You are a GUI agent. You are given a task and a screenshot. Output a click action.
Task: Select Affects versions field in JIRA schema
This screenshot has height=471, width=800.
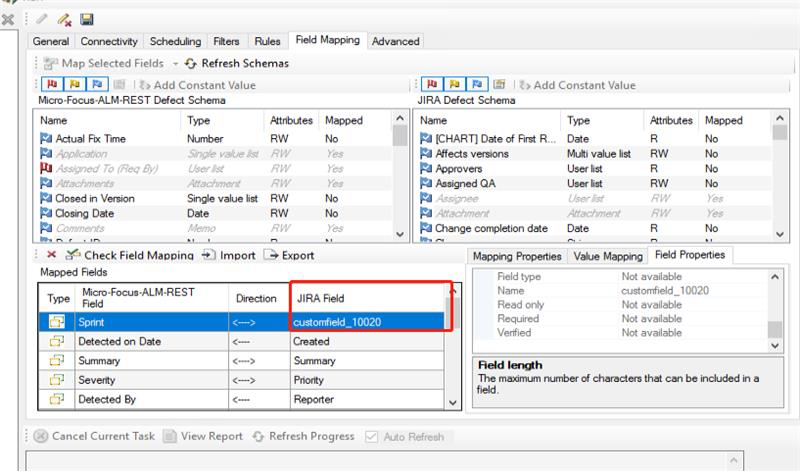point(594,154)
